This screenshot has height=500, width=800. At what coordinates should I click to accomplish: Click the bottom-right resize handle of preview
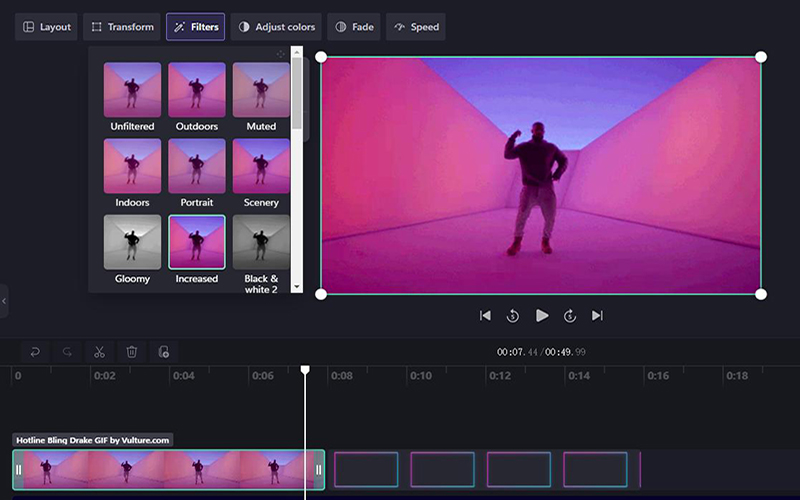point(761,294)
